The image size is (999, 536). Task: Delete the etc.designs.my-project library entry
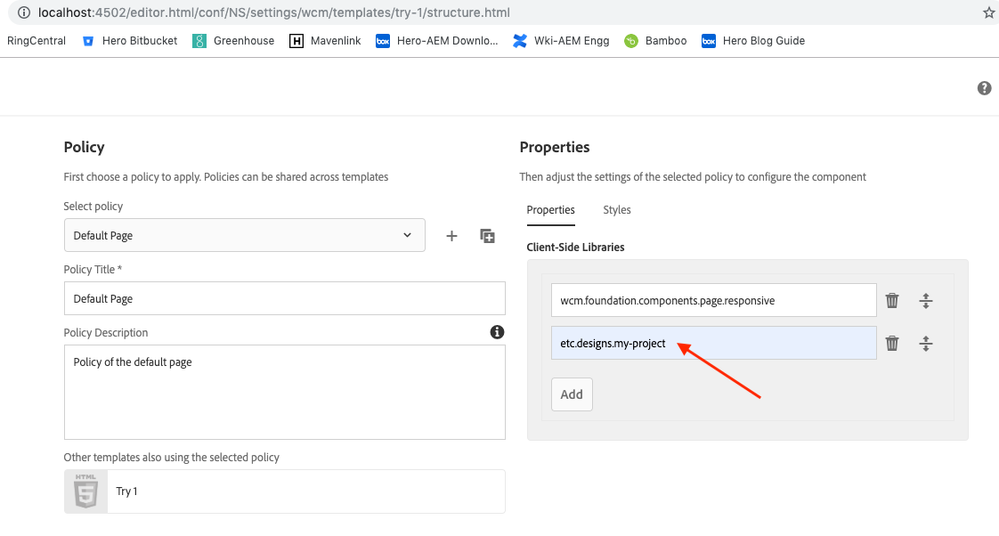pos(892,343)
